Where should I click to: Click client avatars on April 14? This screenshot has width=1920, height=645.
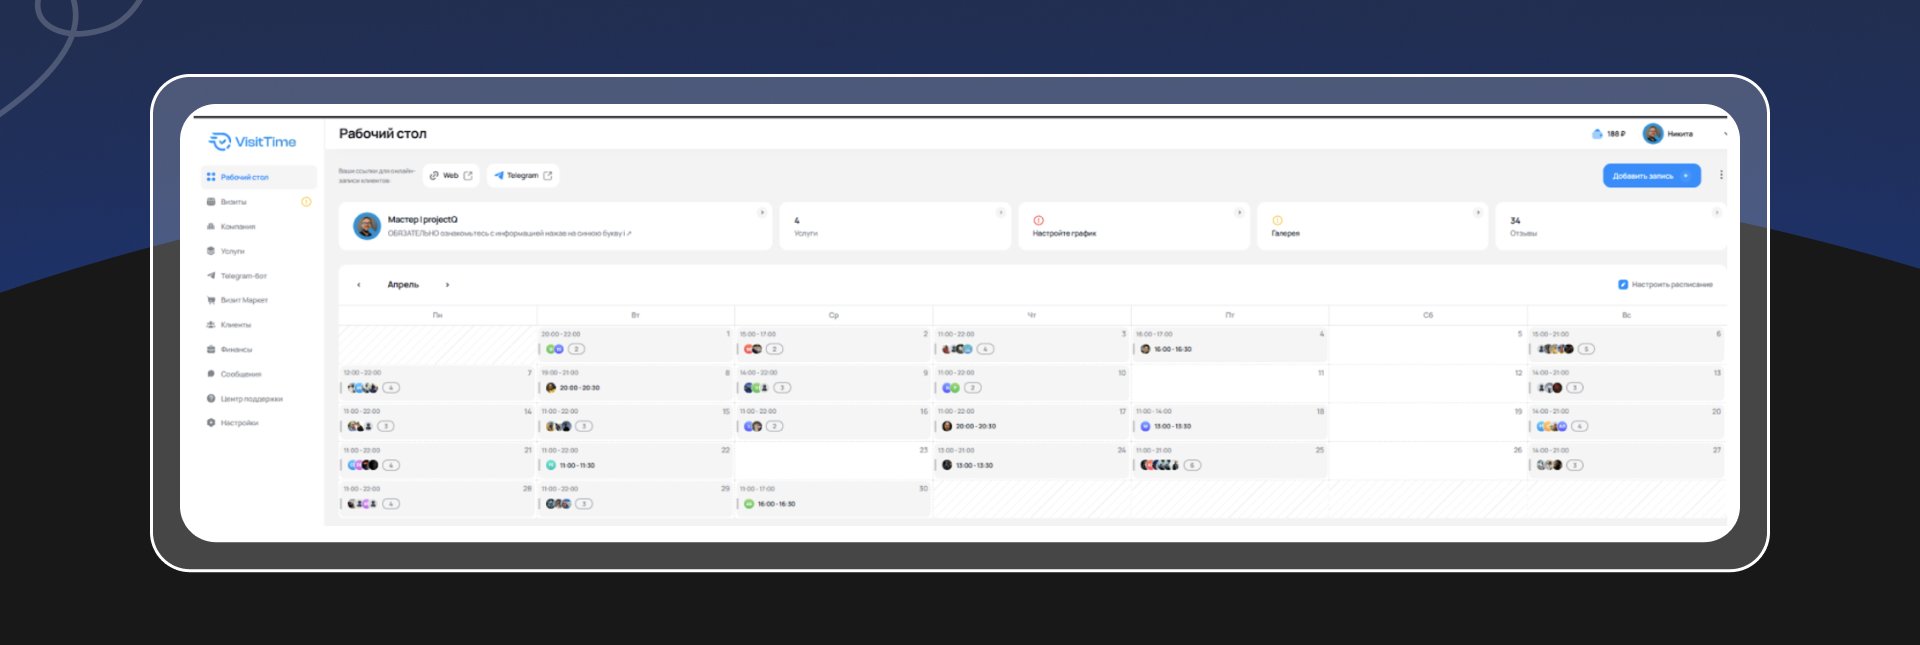coord(360,426)
